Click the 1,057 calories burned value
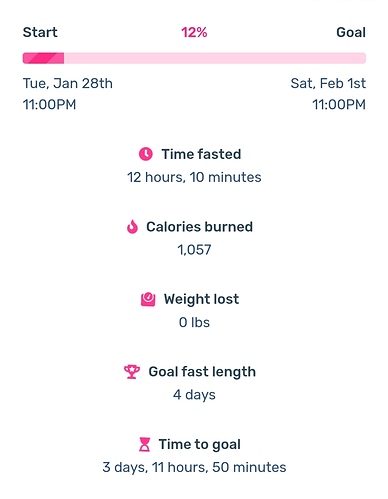Screen dimensions: 388x499 [x=194, y=250]
